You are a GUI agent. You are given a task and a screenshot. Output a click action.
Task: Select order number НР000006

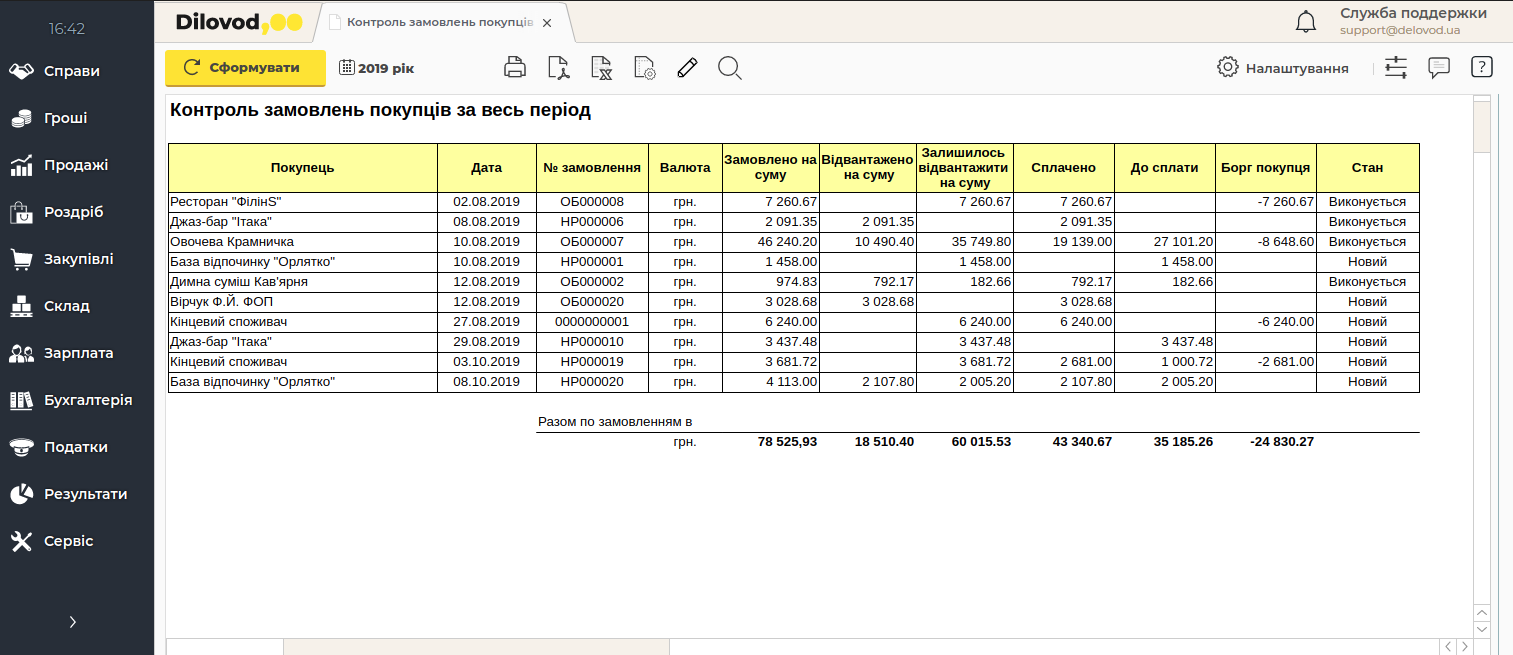point(592,222)
